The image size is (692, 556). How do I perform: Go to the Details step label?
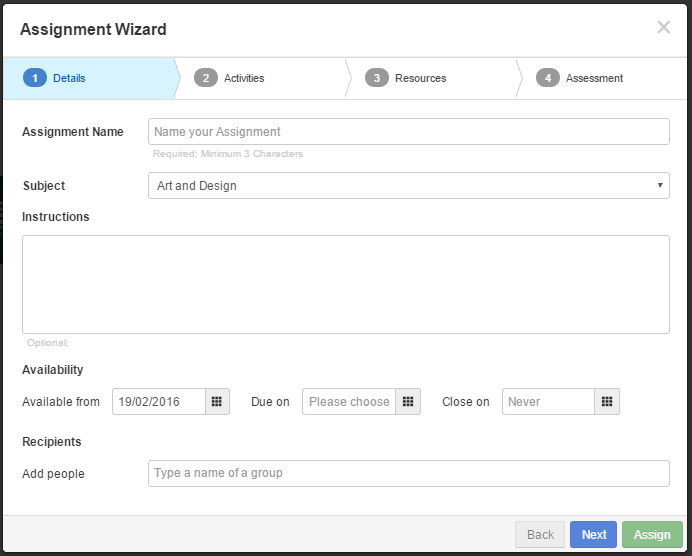(x=69, y=78)
